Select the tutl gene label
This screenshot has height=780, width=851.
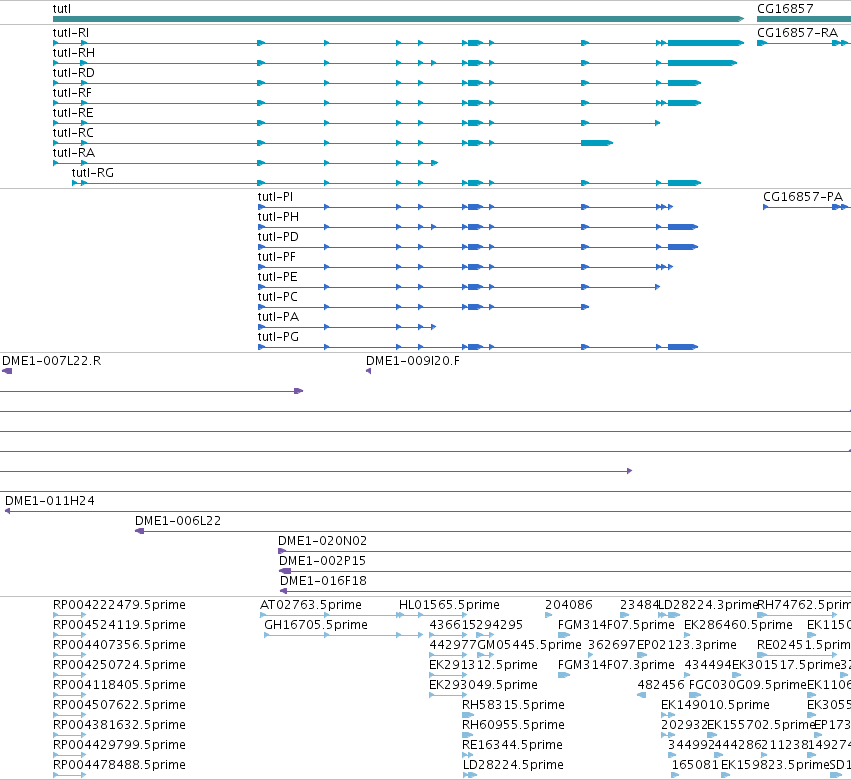[x=61, y=9]
